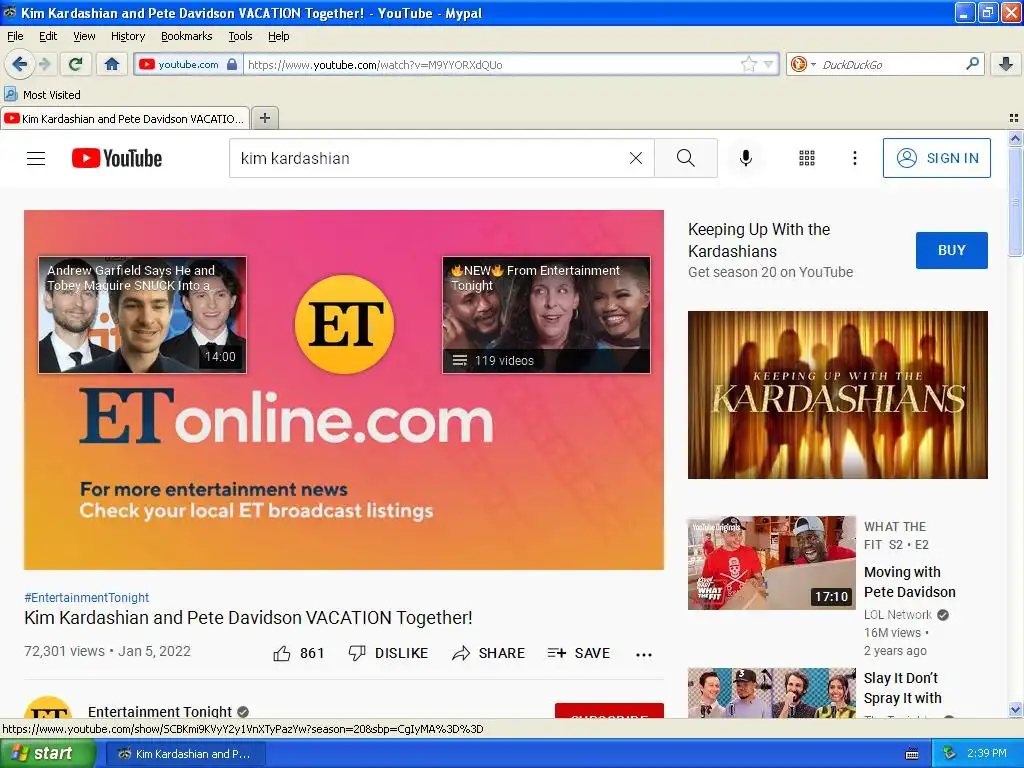The image size is (1024, 768).
Task: Click the browser address bar URL
Action: [x=490, y=64]
